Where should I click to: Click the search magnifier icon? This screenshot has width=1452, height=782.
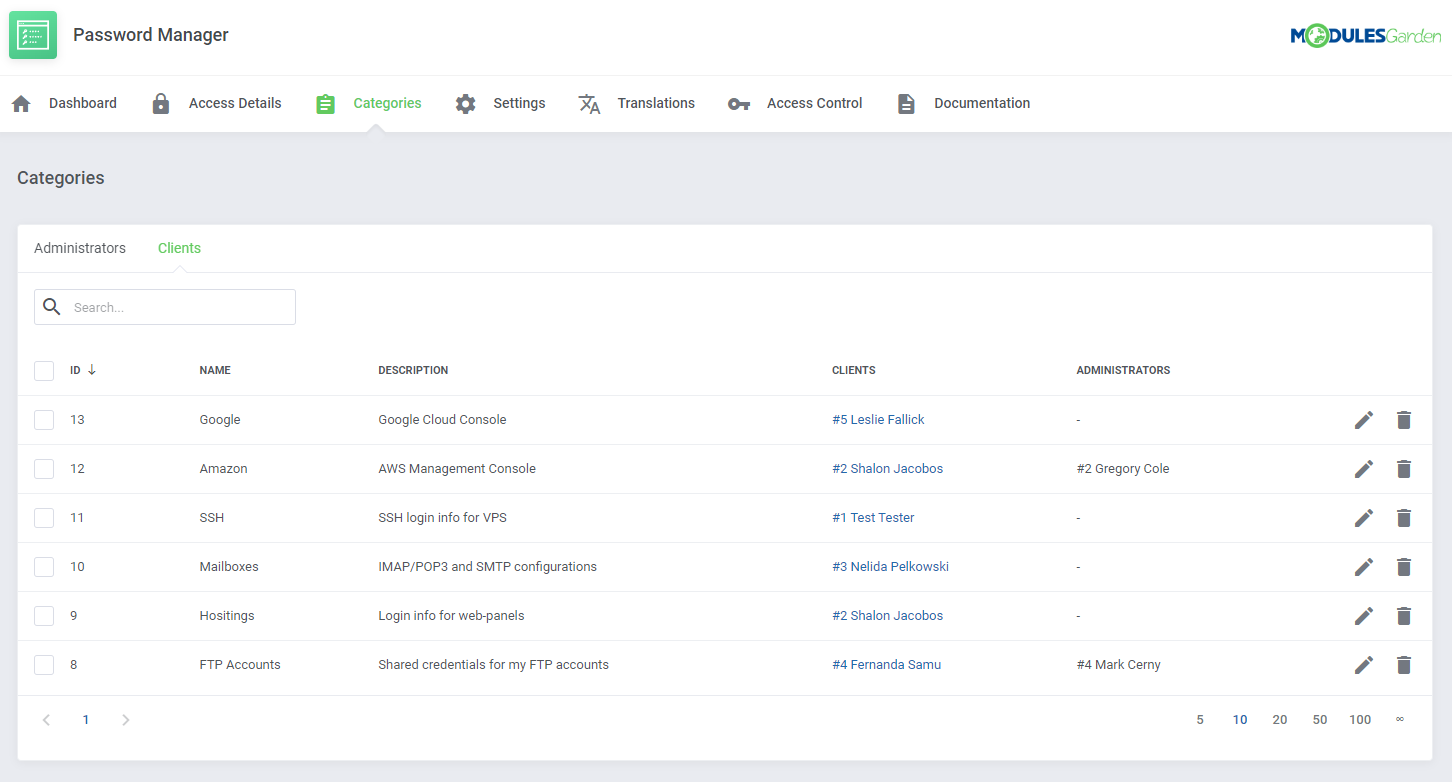52,307
